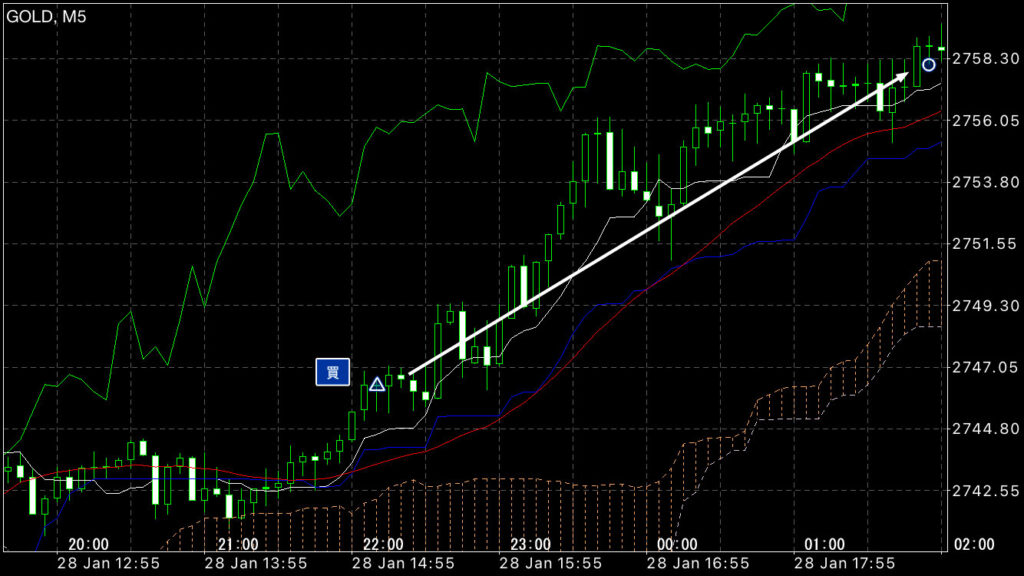
Task: Click the 2756.05 price axis label
Action: [986, 120]
